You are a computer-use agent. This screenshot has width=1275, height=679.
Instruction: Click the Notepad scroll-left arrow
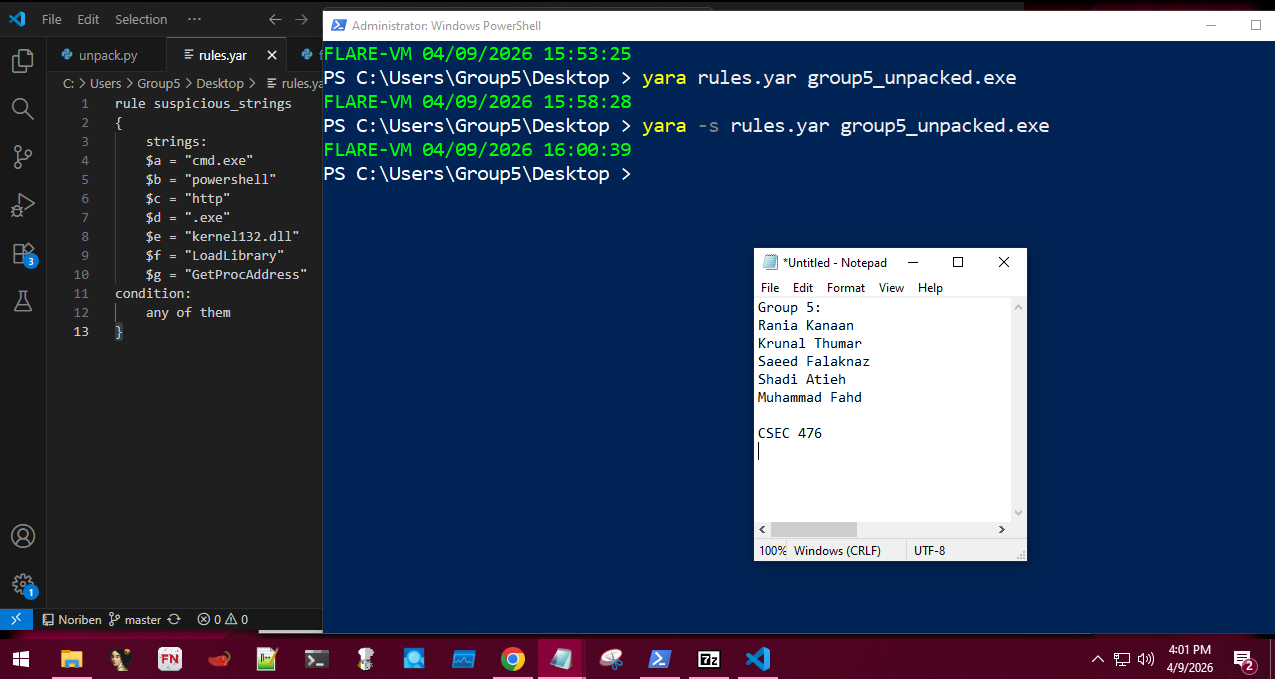click(762, 529)
